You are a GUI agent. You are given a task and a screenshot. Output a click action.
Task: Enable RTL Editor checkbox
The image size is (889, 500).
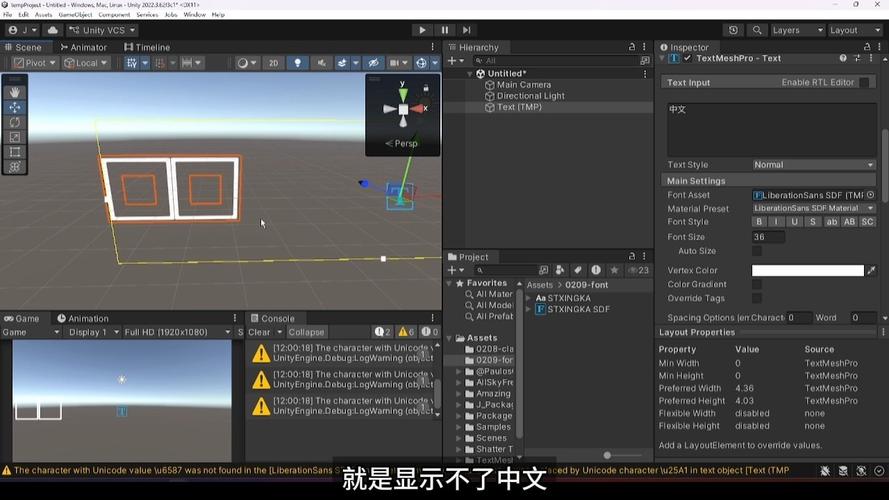click(x=864, y=83)
